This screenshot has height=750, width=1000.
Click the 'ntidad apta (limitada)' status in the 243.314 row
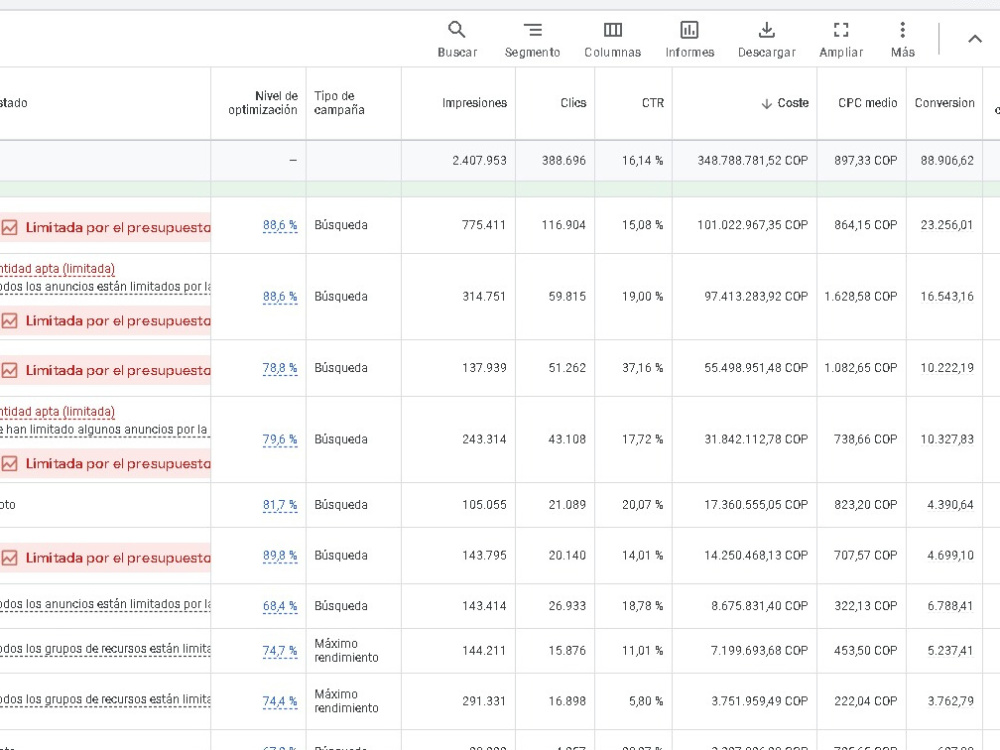[x=57, y=412]
